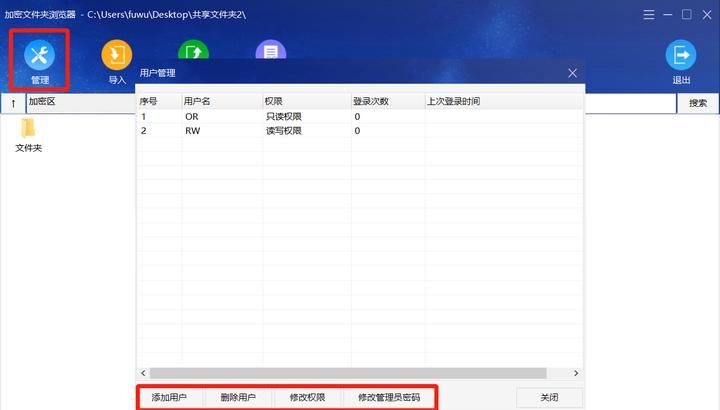
Task: Click the sequence number 1 cell
Action: click(144, 117)
